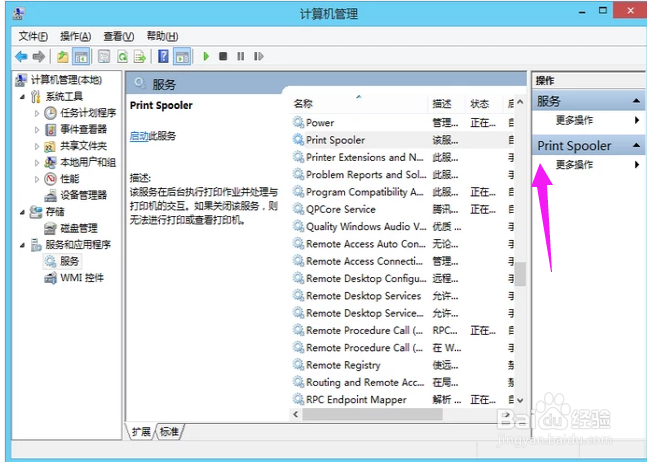647x462 pixels.
Task: Select the Power service row
Action: (402, 123)
